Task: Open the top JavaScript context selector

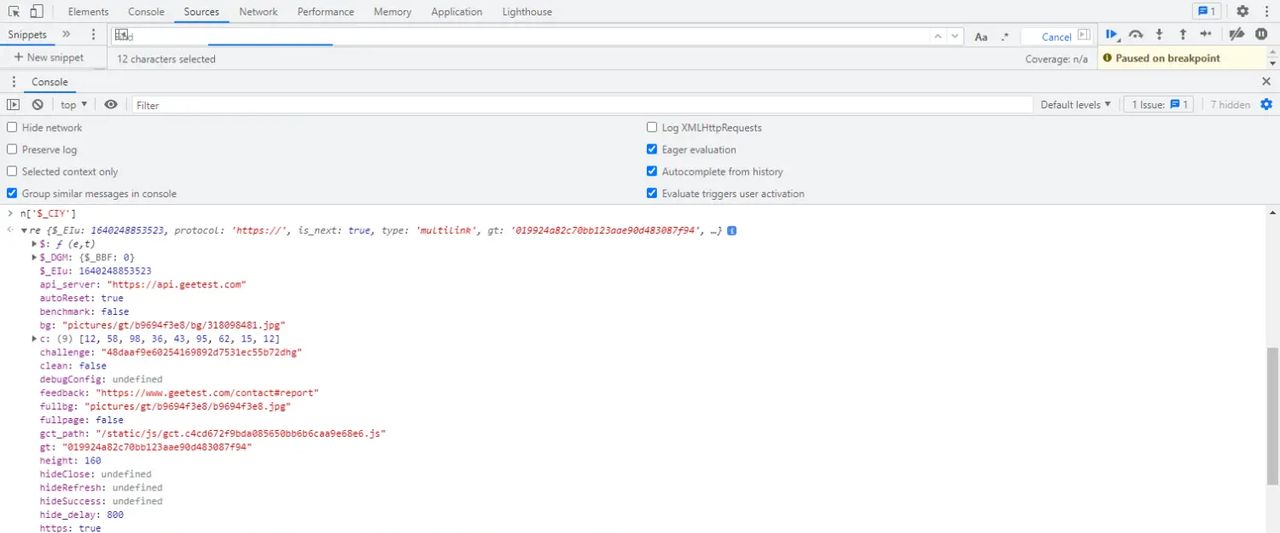Action: coord(73,105)
